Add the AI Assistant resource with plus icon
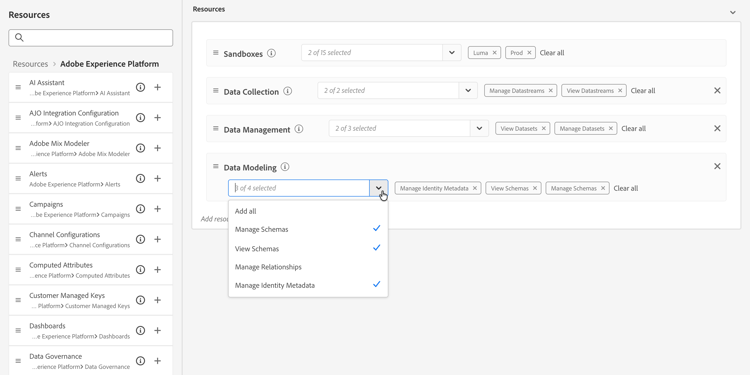This screenshot has height=375, width=750. pos(157,87)
